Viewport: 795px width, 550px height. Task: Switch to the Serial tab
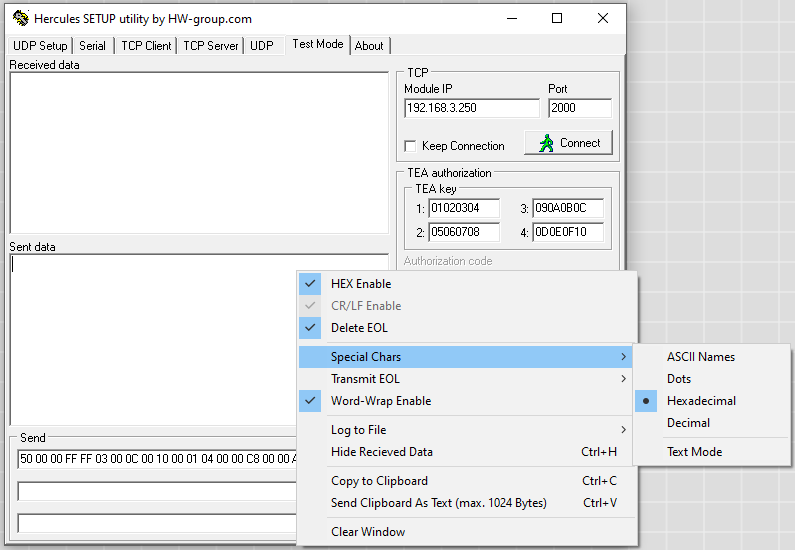point(92,46)
